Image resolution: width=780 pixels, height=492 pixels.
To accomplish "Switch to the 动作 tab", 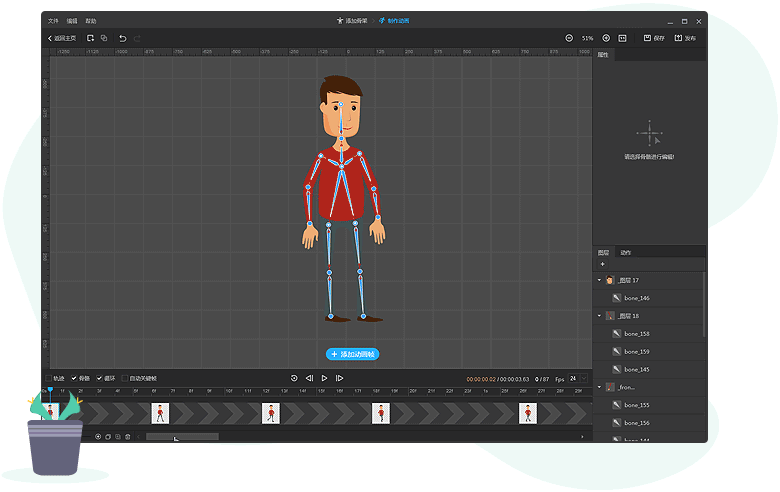I will [x=625, y=252].
